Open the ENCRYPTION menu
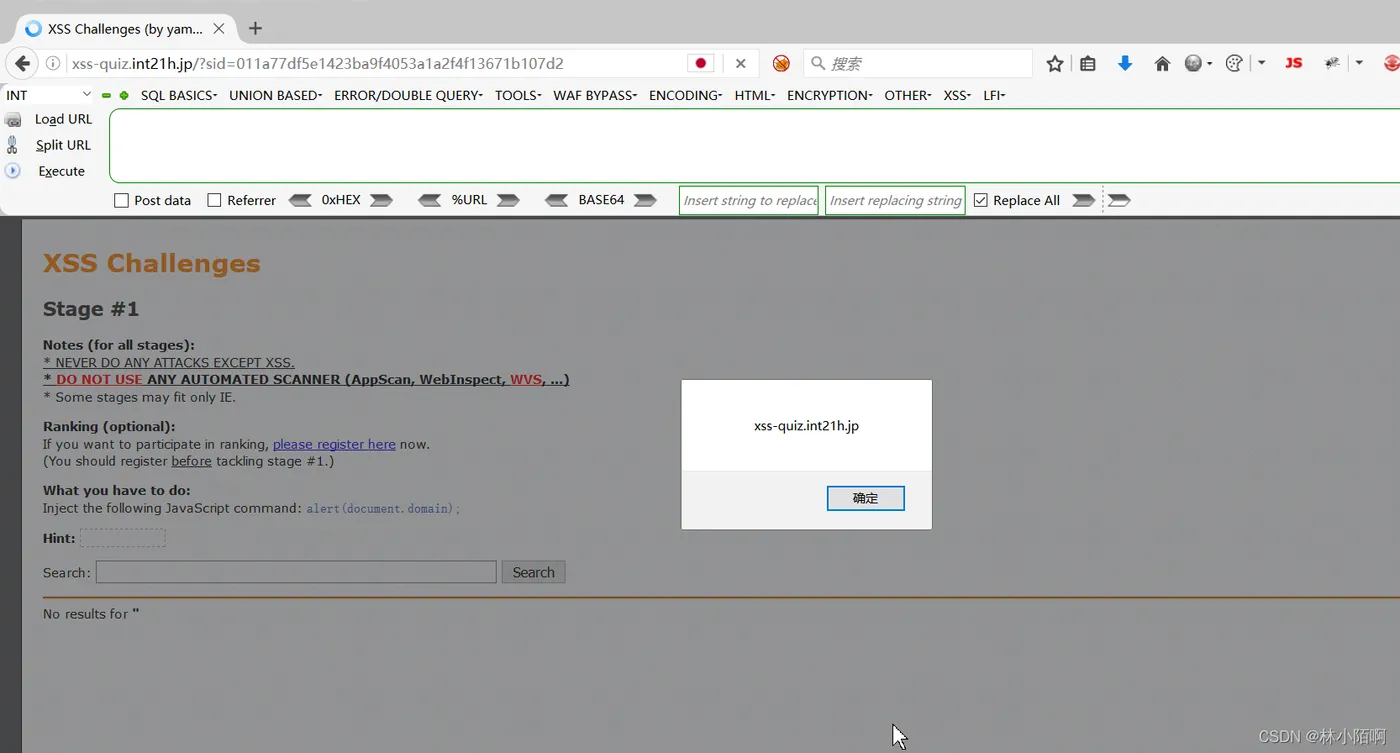The width and height of the screenshot is (1400, 753). pyautogui.click(x=830, y=95)
